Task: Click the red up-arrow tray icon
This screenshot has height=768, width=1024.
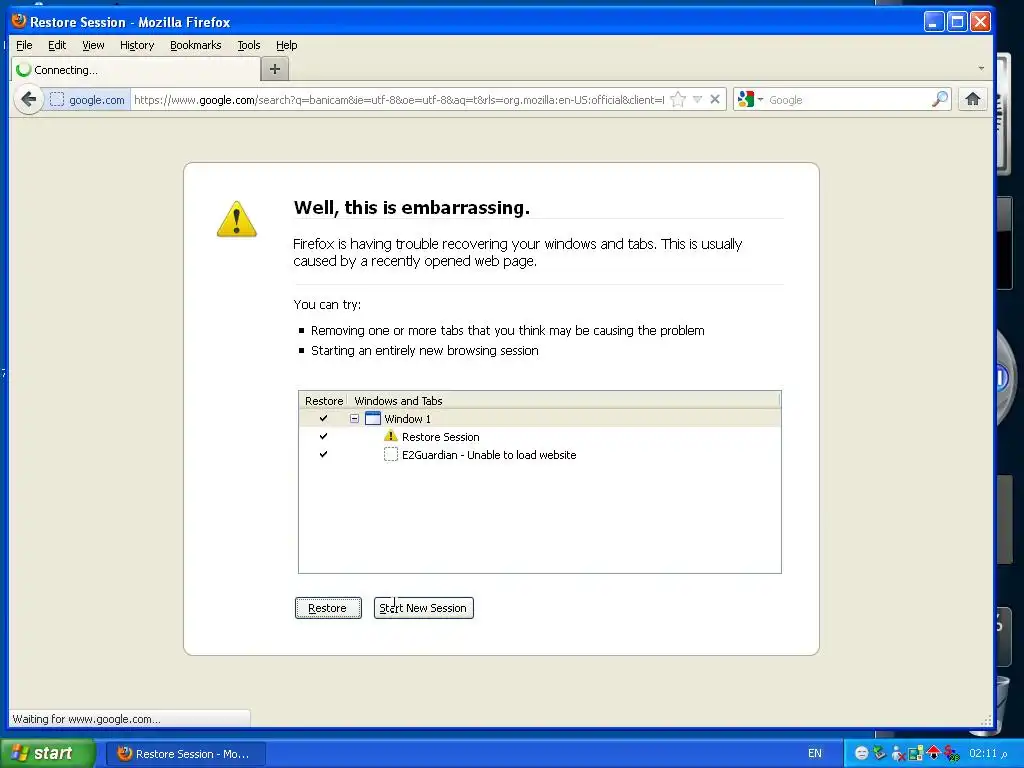Action: coord(933,752)
